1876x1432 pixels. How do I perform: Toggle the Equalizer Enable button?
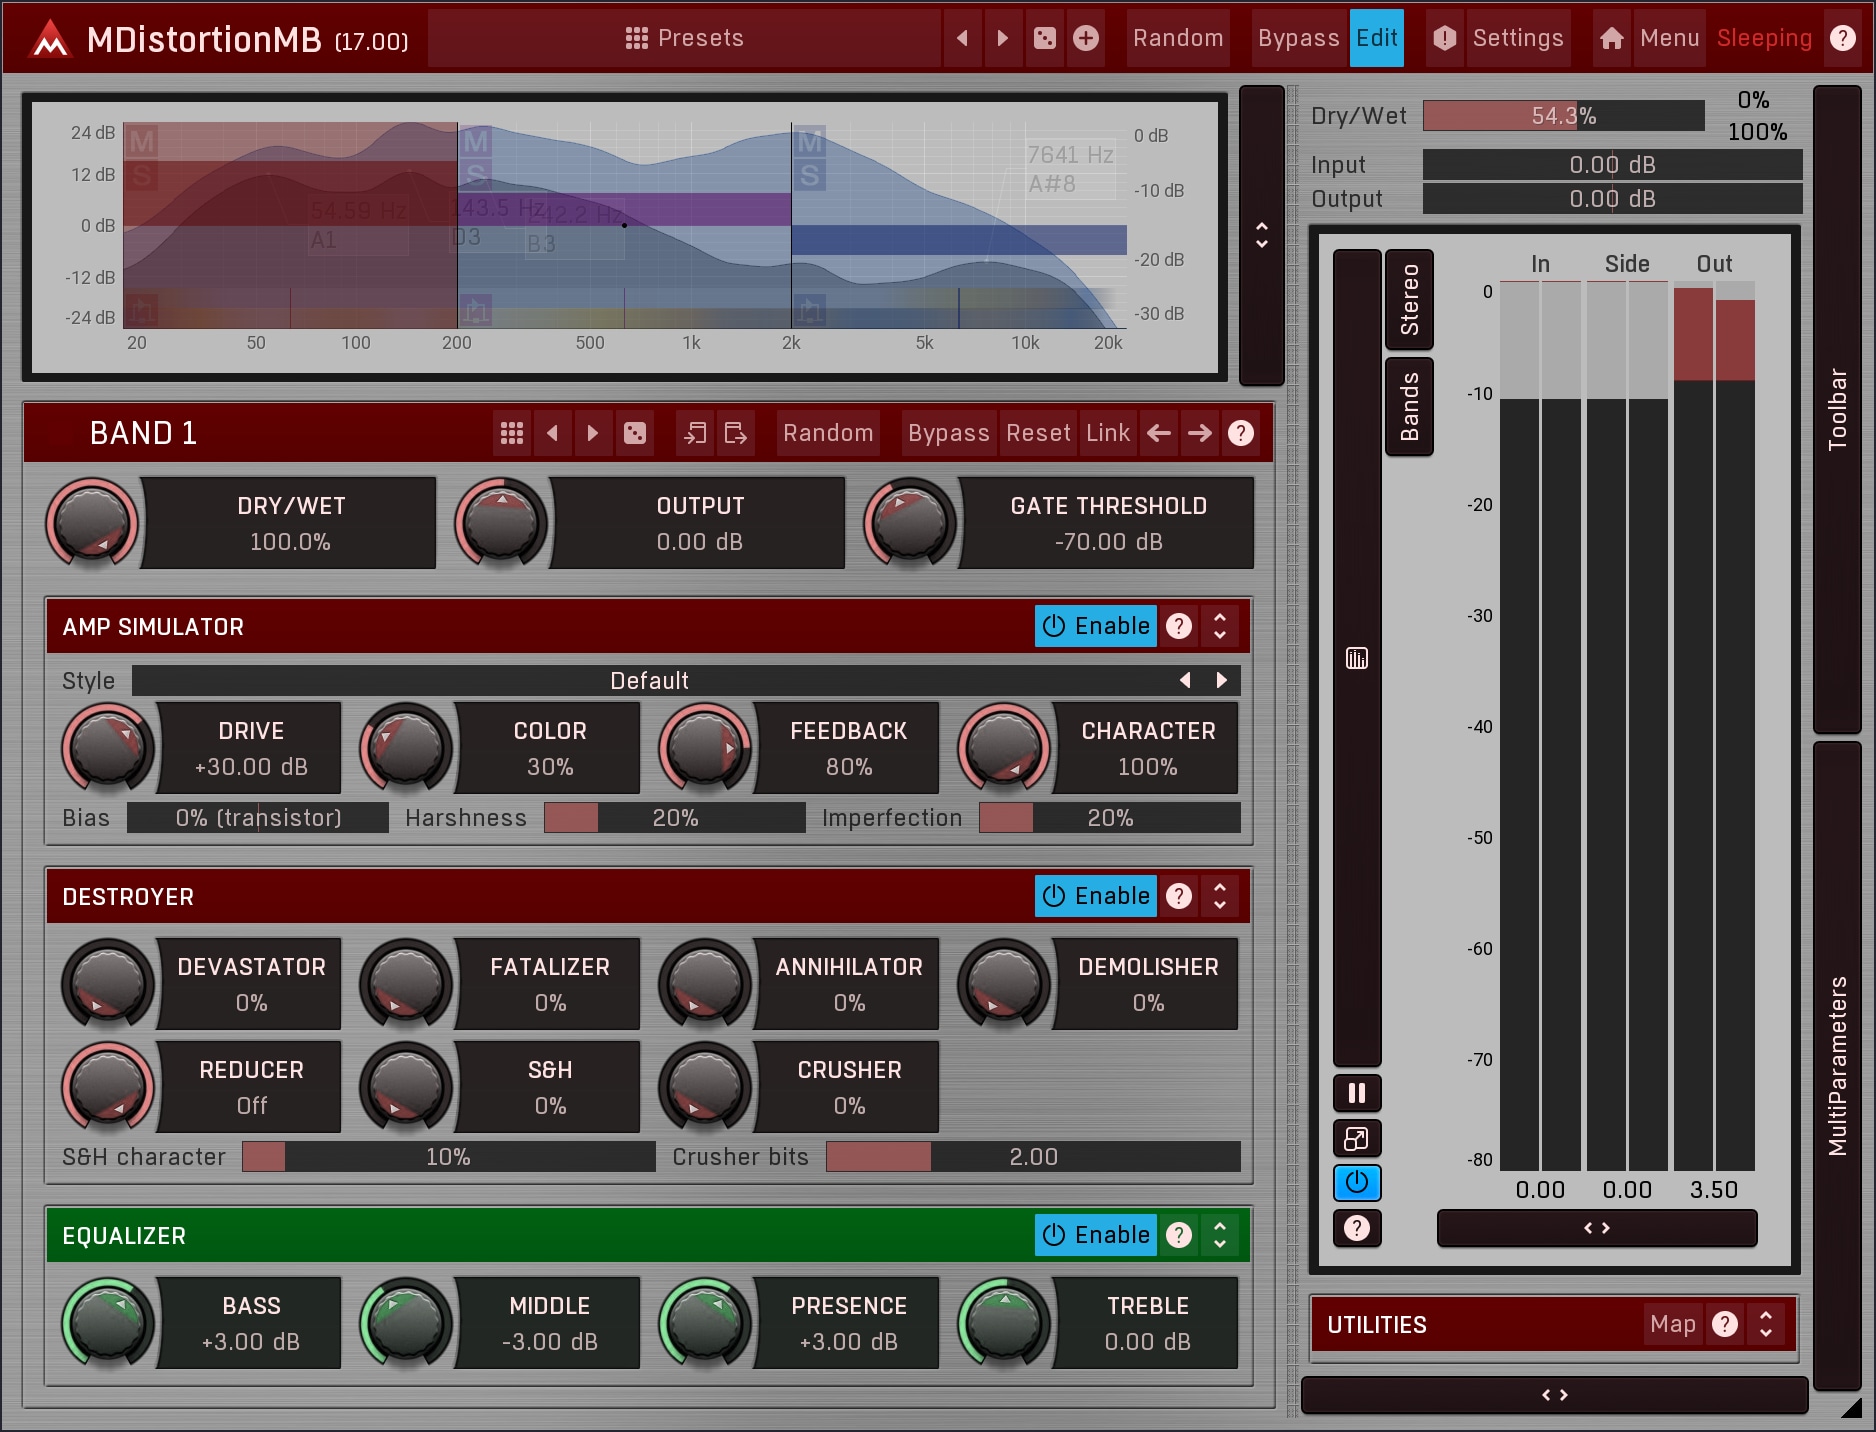1096,1235
